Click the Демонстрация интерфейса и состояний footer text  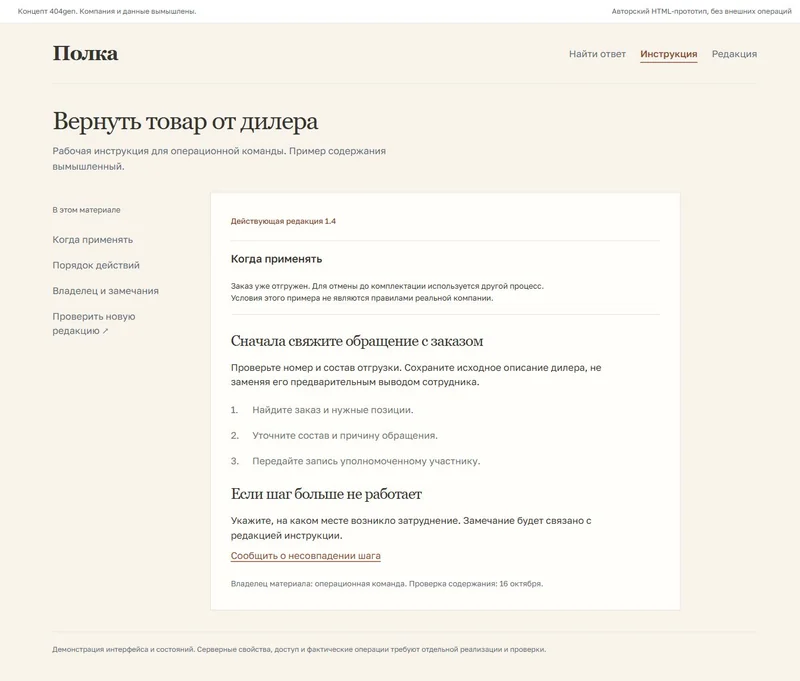click(x=299, y=649)
